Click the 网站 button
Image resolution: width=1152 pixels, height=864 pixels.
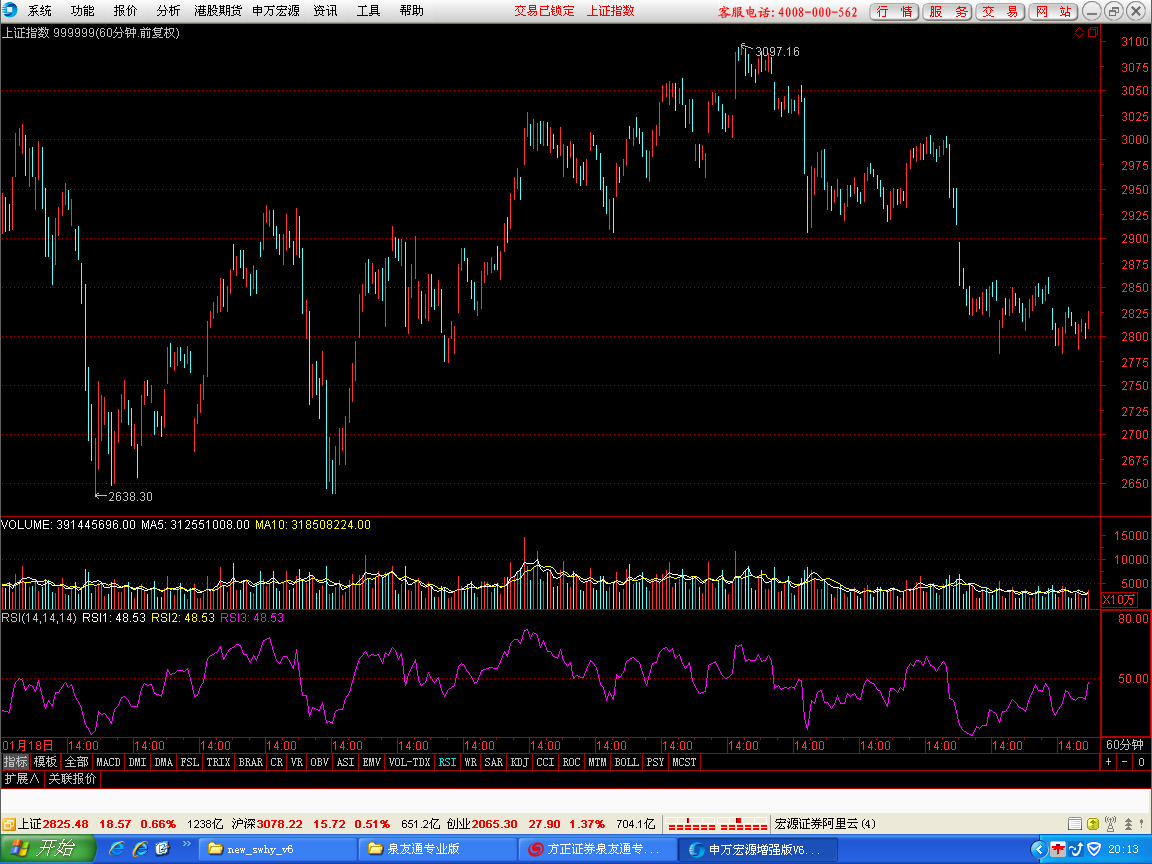(x=1053, y=12)
